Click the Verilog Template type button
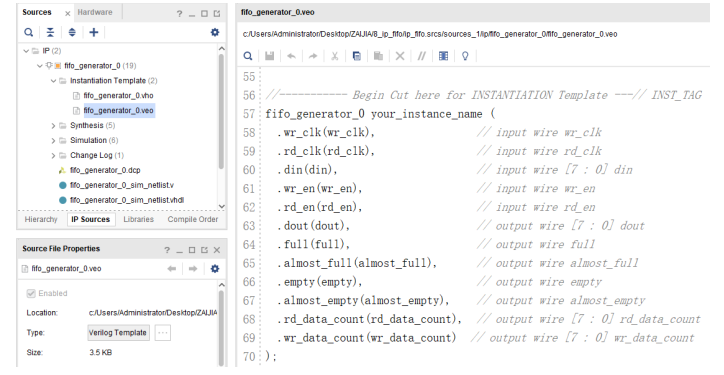Image resolution: width=724 pixels, height=375 pixels. pyautogui.click(x=118, y=333)
